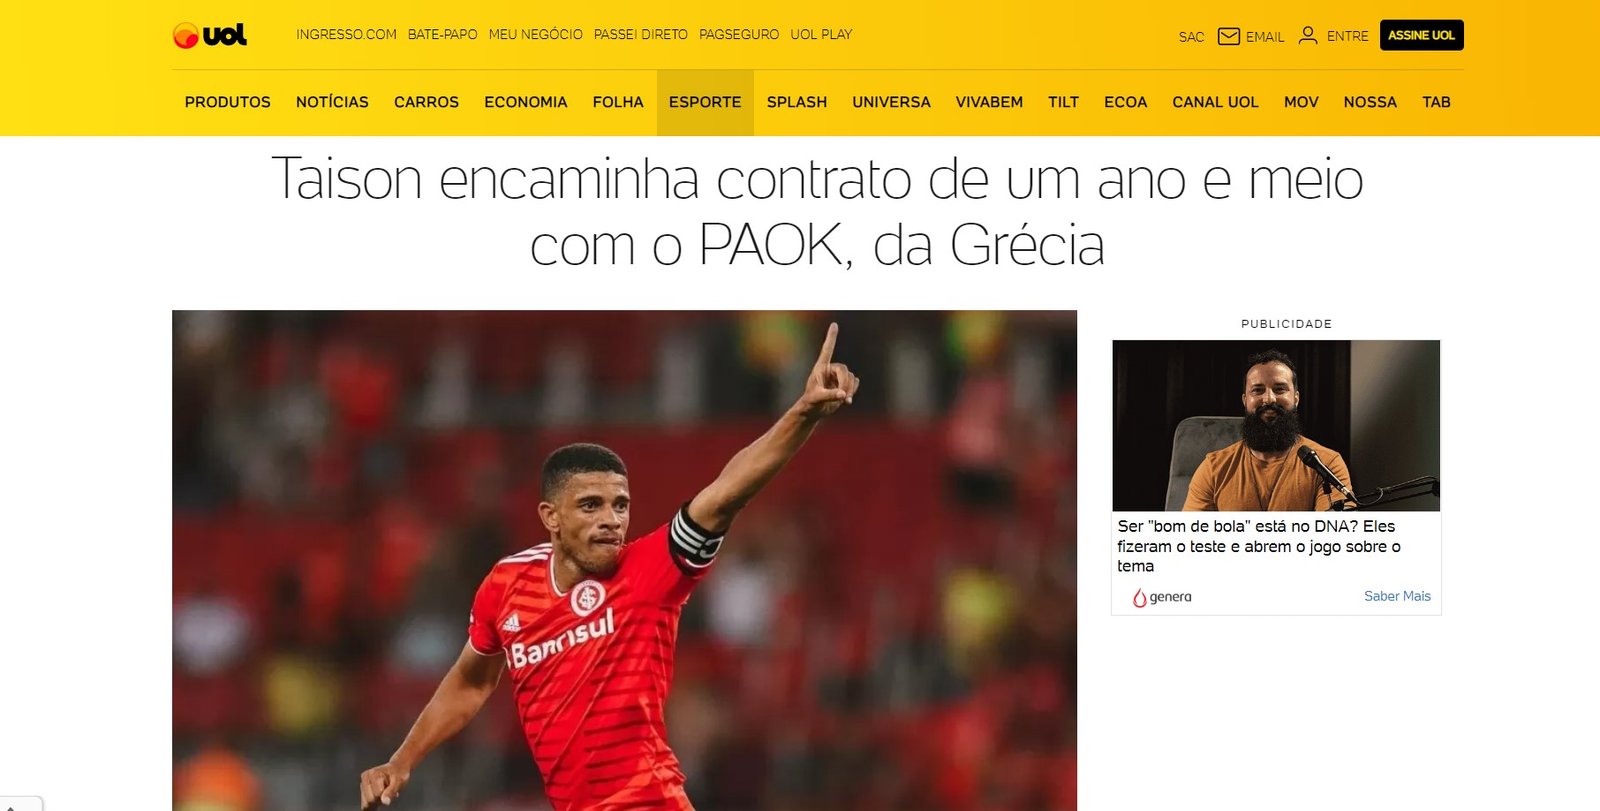This screenshot has width=1600, height=811.
Task: Open the ESPORTE navigation tab
Action: coord(705,102)
